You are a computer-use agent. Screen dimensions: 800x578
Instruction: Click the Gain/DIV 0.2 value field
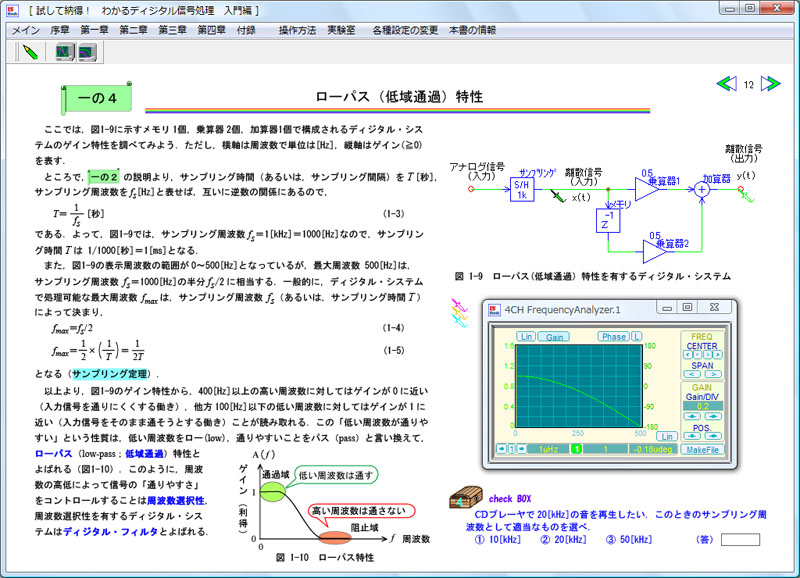[703, 406]
